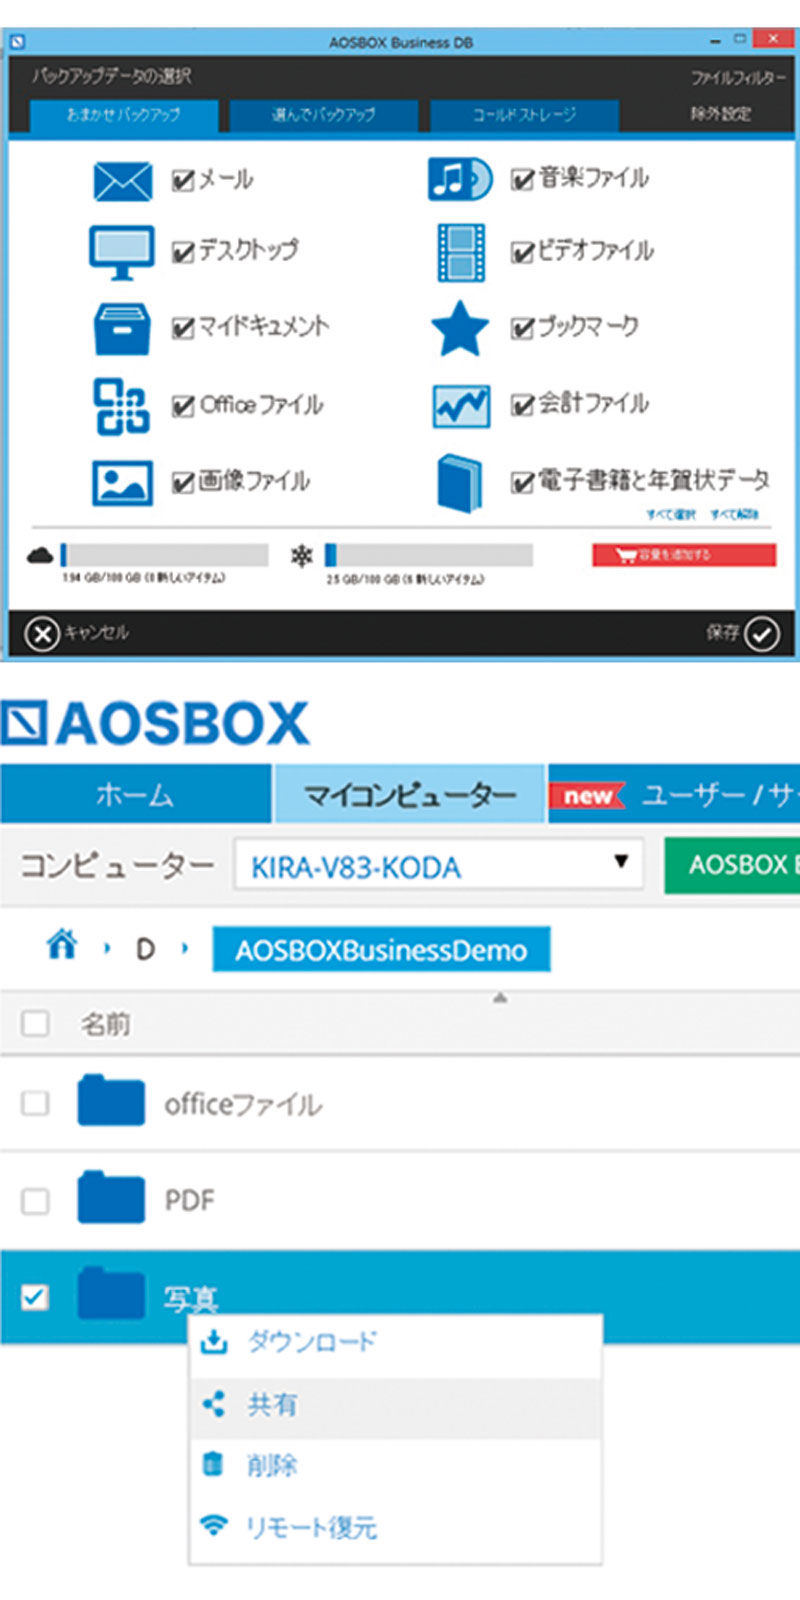Click the video files filmstrip icon
The width and height of the screenshot is (800, 1600).
point(460,252)
